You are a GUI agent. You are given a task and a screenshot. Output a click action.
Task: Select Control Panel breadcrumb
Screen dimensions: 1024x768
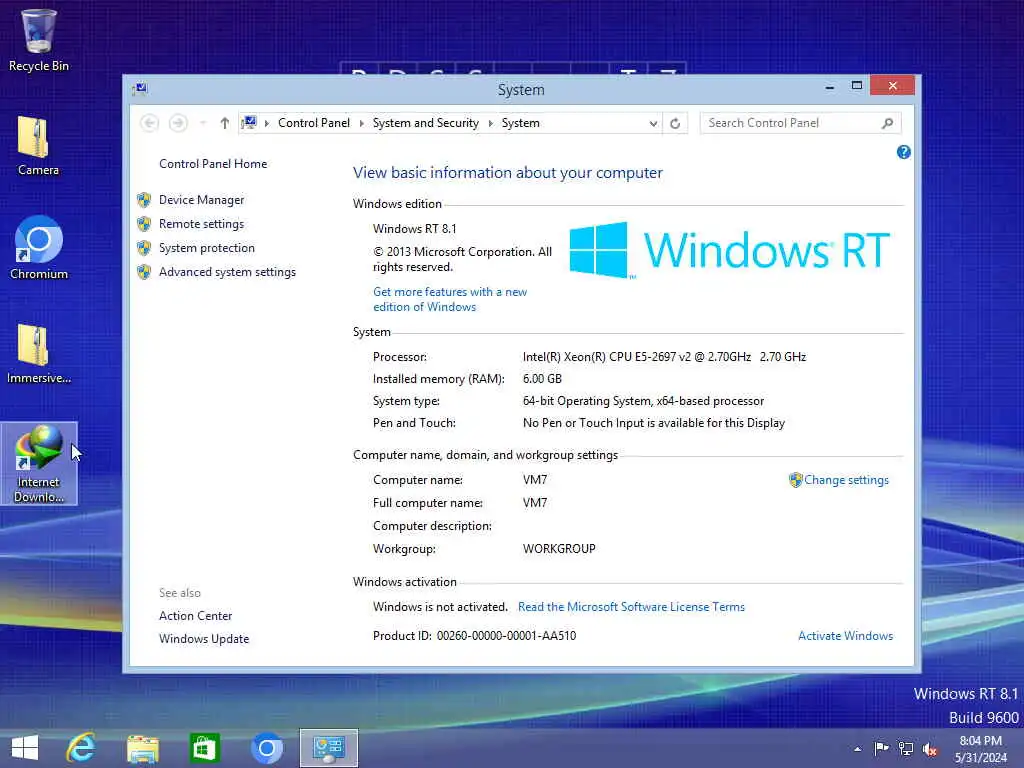(x=313, y=123)
